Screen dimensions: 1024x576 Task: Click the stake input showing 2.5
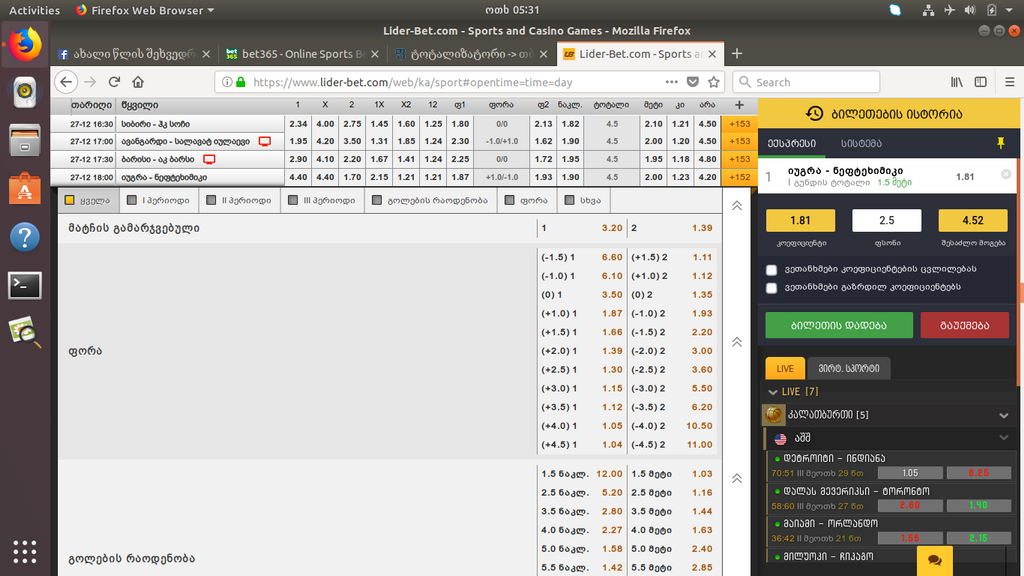coord(886,221)
